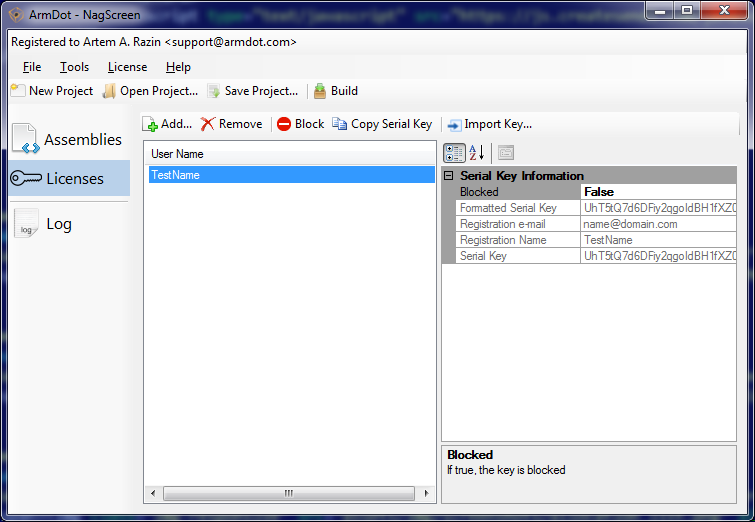Click the red Block stop icon

[284, 124]
